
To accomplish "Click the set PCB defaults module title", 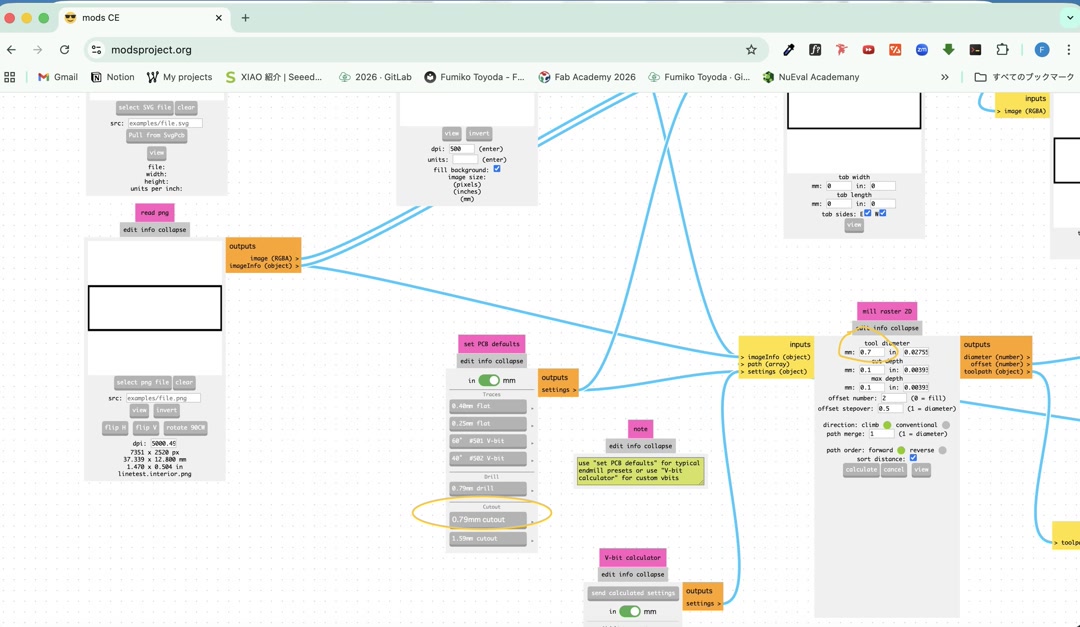I will coord(492,344).
